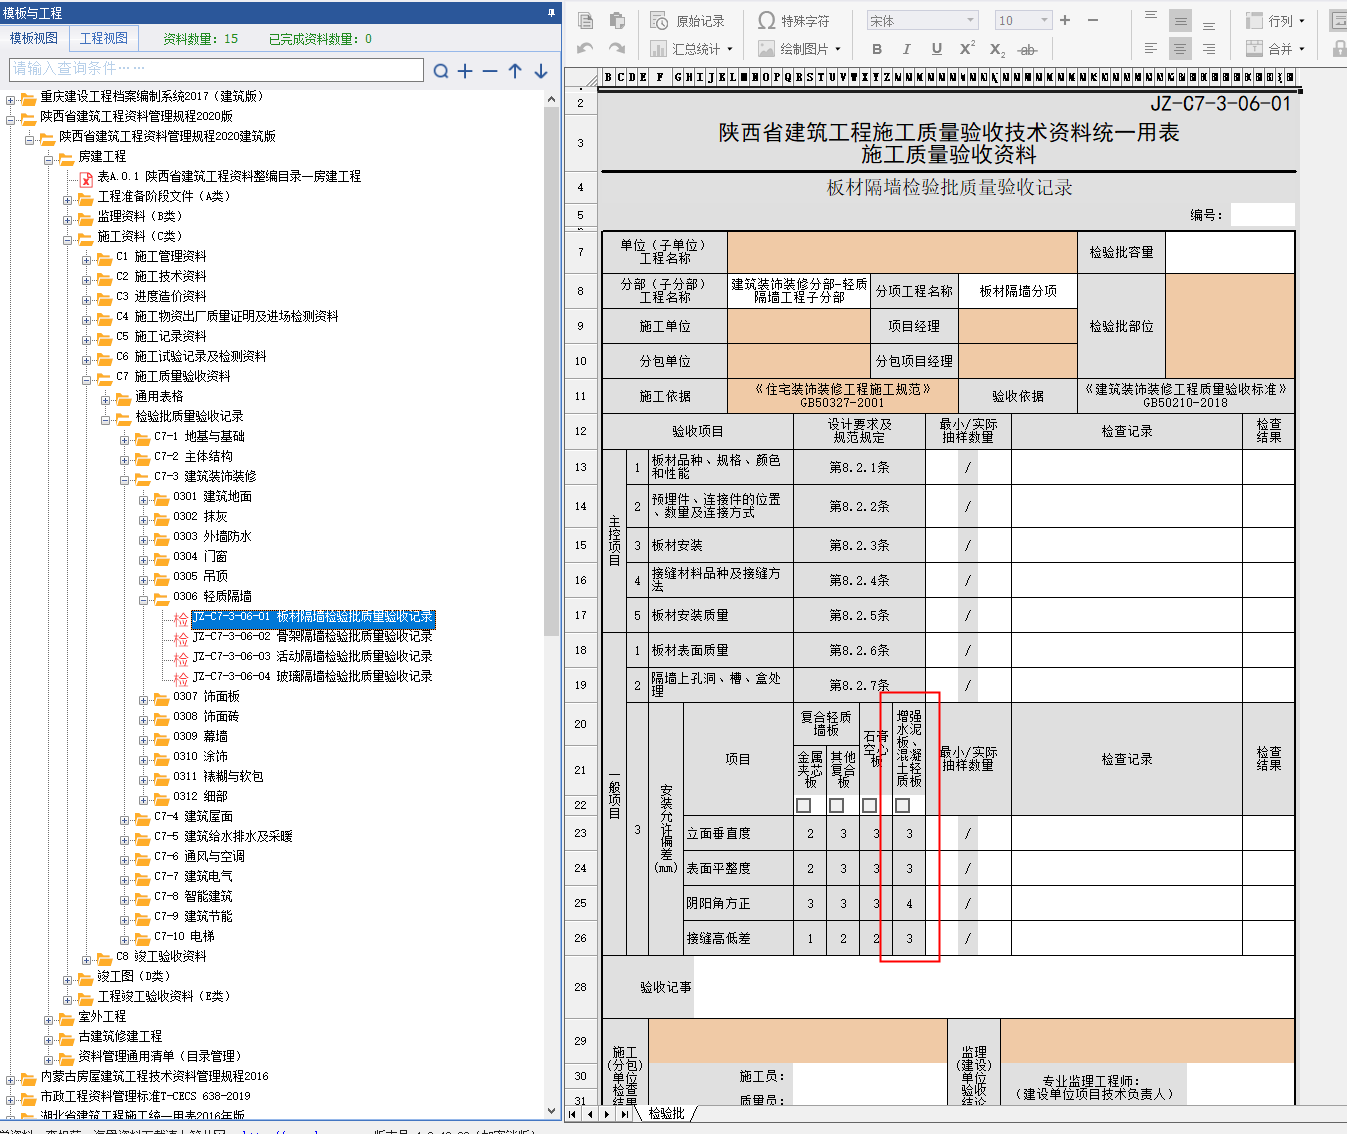The width and height of the screenshot is (1347, 1134).
Task: Tick the 金属夹芯板 checkbox
Action: [x=804, y=805]
